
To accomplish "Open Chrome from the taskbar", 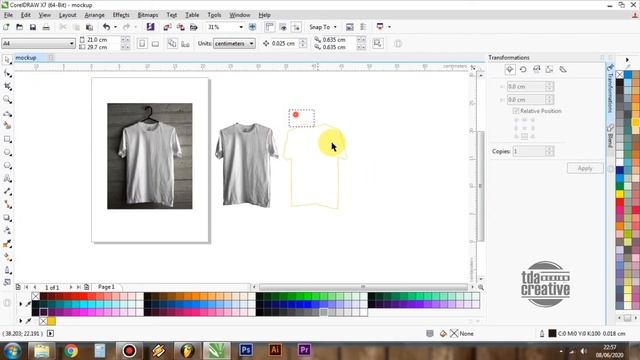I will click(x=71, y=351).
